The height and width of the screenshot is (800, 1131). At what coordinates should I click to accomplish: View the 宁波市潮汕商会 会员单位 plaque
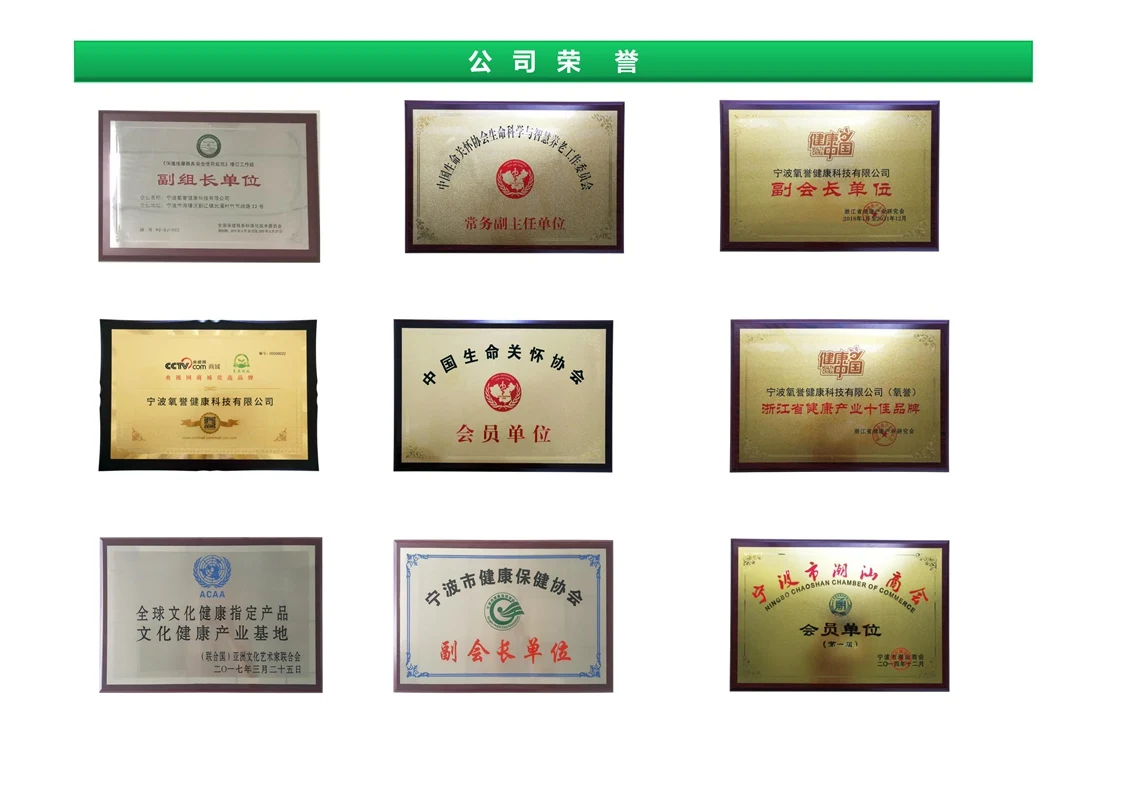pos(840,615)
